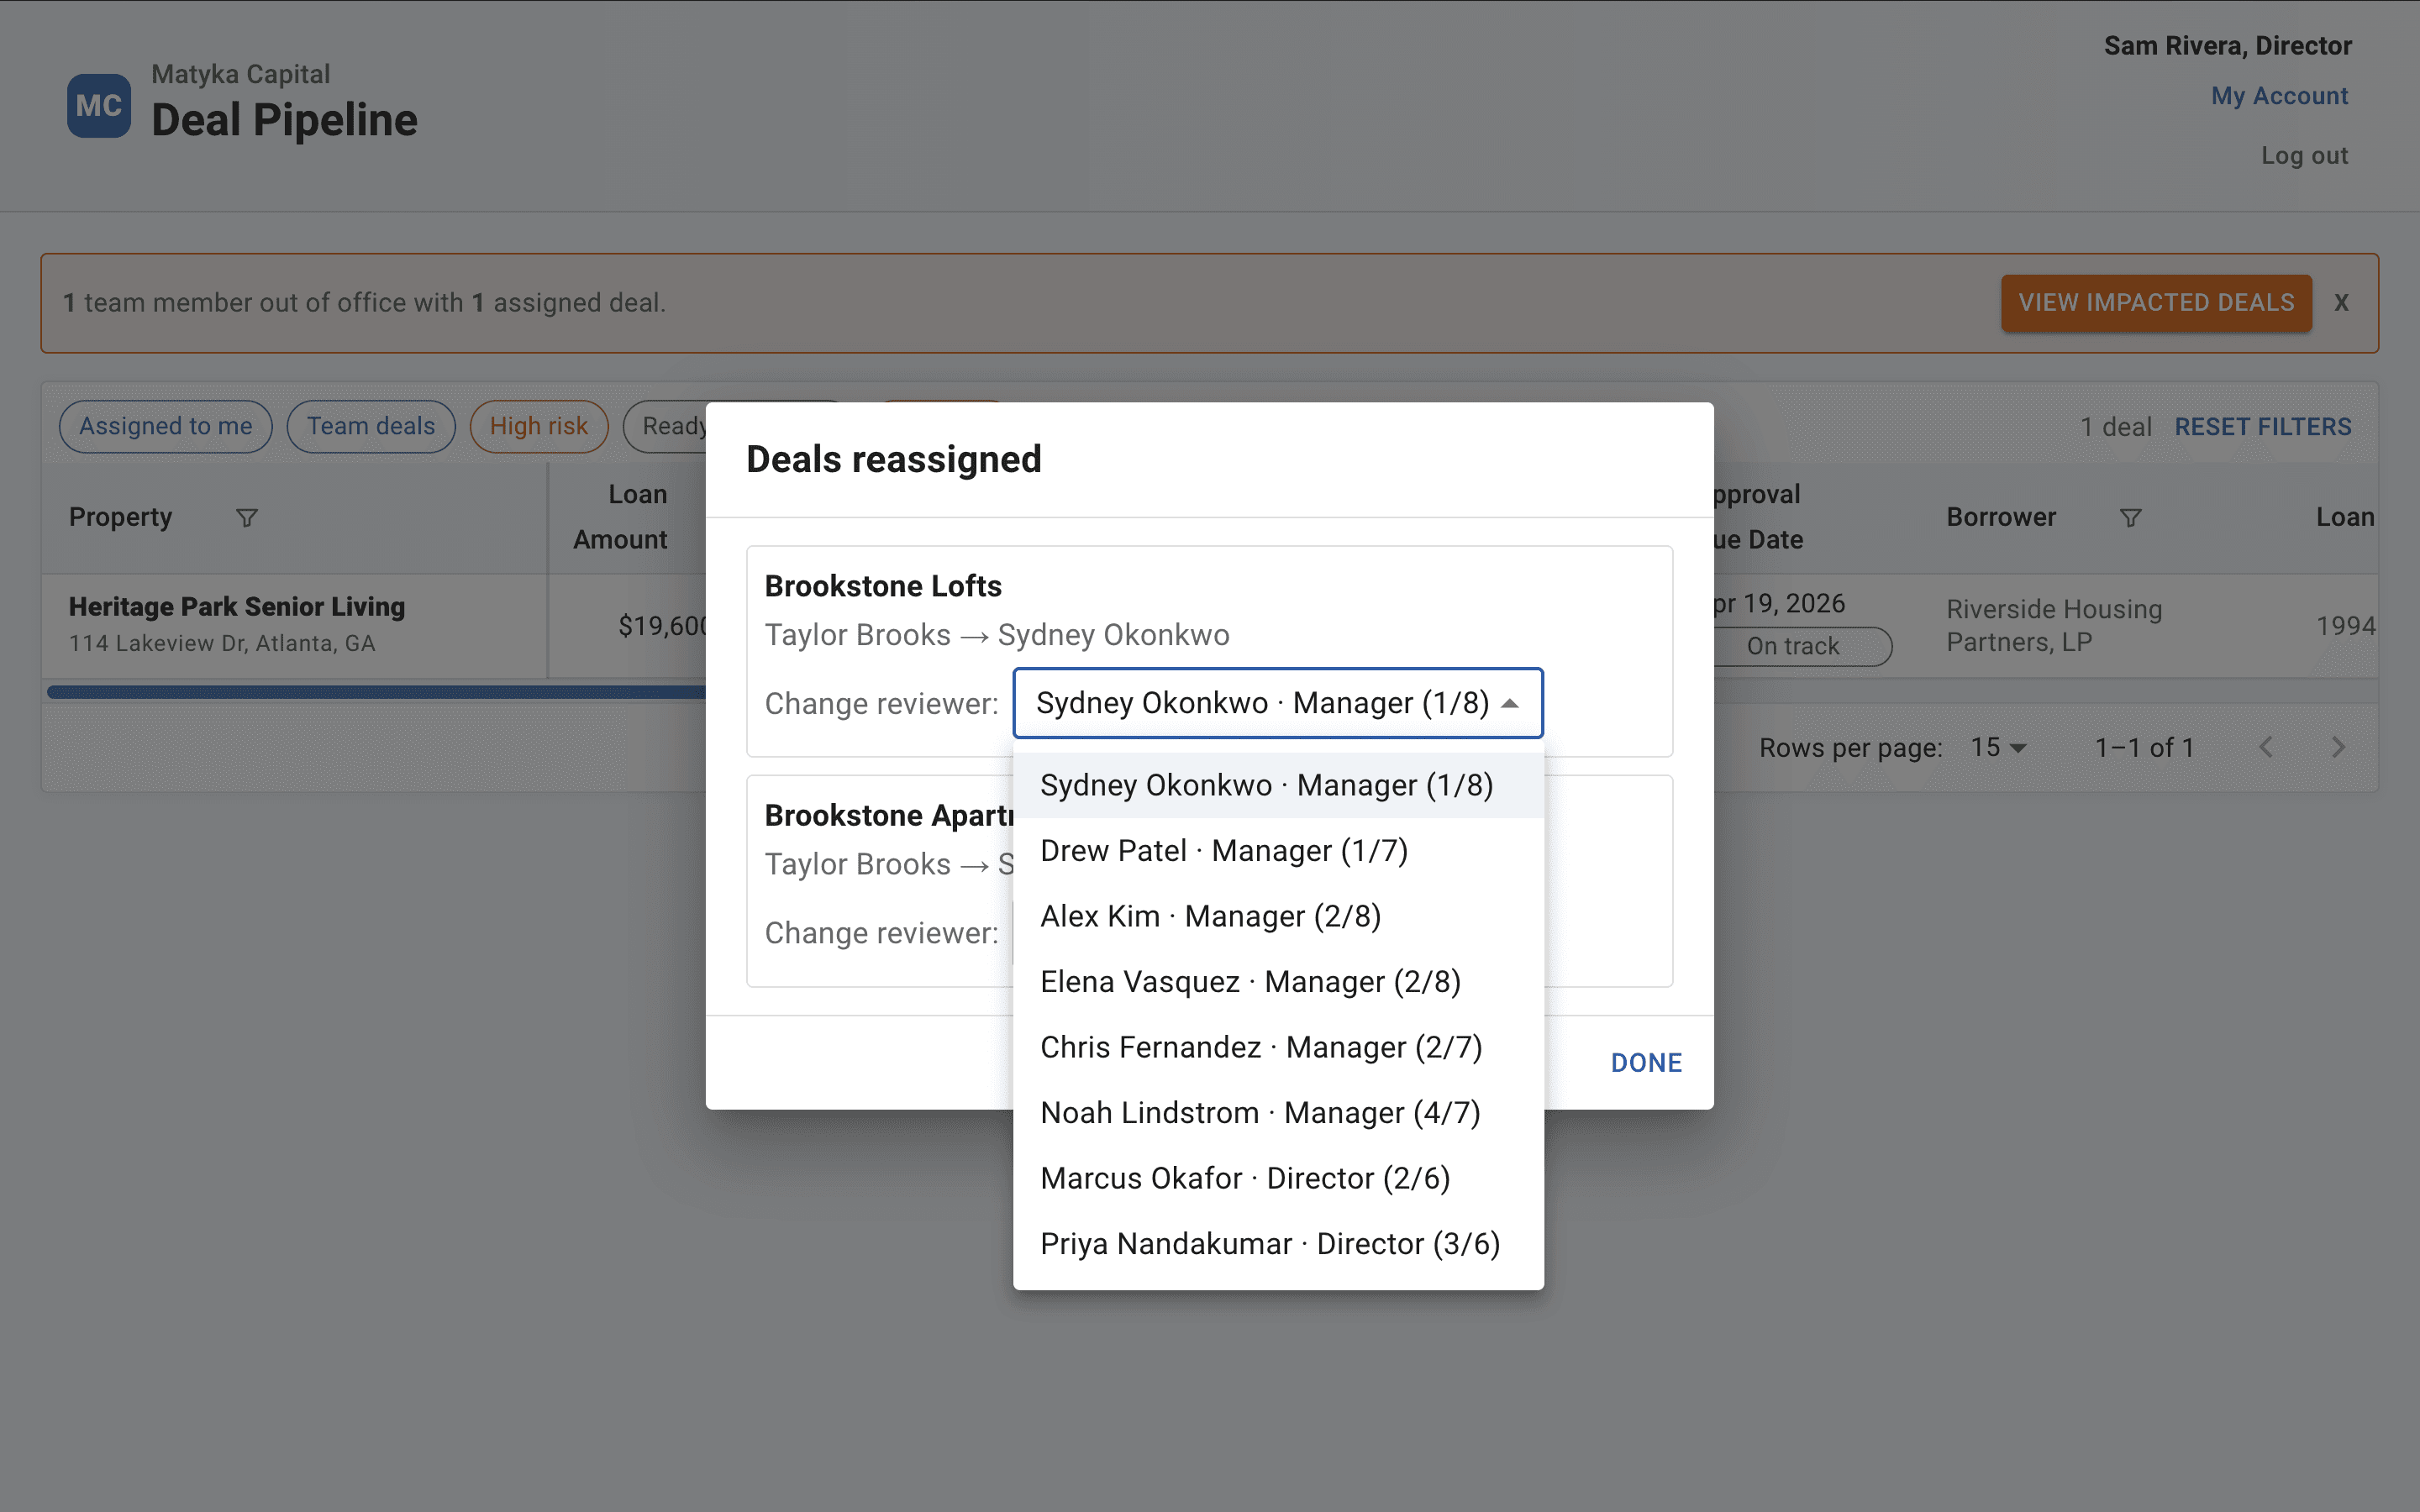Screen dimensions: 2420x1512
Task: Toggle the Assigned to me filter chip
Action: 166,427
